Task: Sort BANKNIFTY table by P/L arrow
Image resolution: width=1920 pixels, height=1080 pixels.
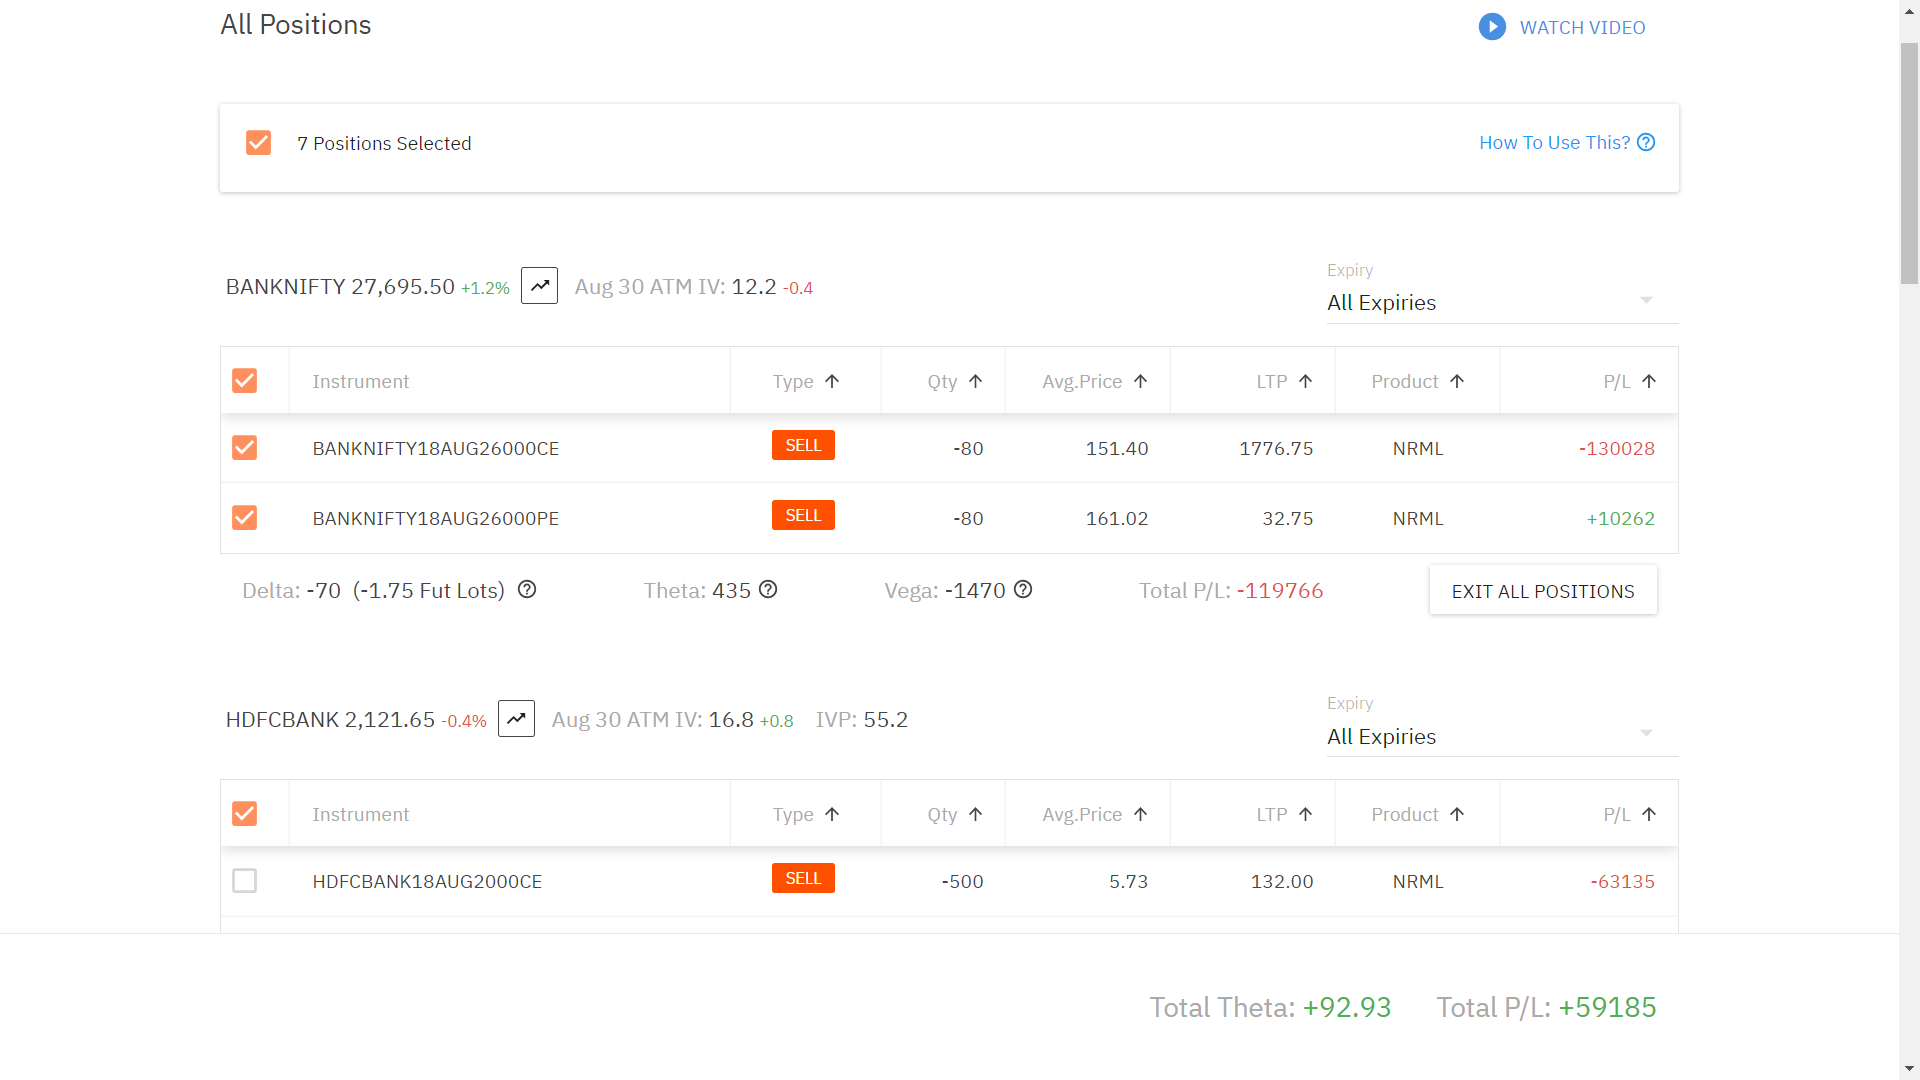Action: point(1649,381)
